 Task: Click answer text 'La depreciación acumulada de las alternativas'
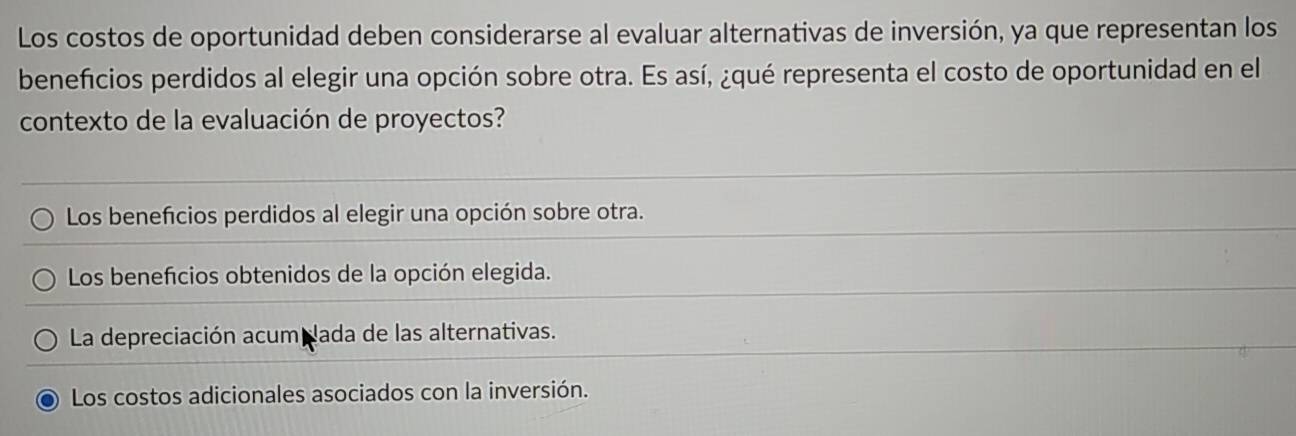(x=312, y=333)
